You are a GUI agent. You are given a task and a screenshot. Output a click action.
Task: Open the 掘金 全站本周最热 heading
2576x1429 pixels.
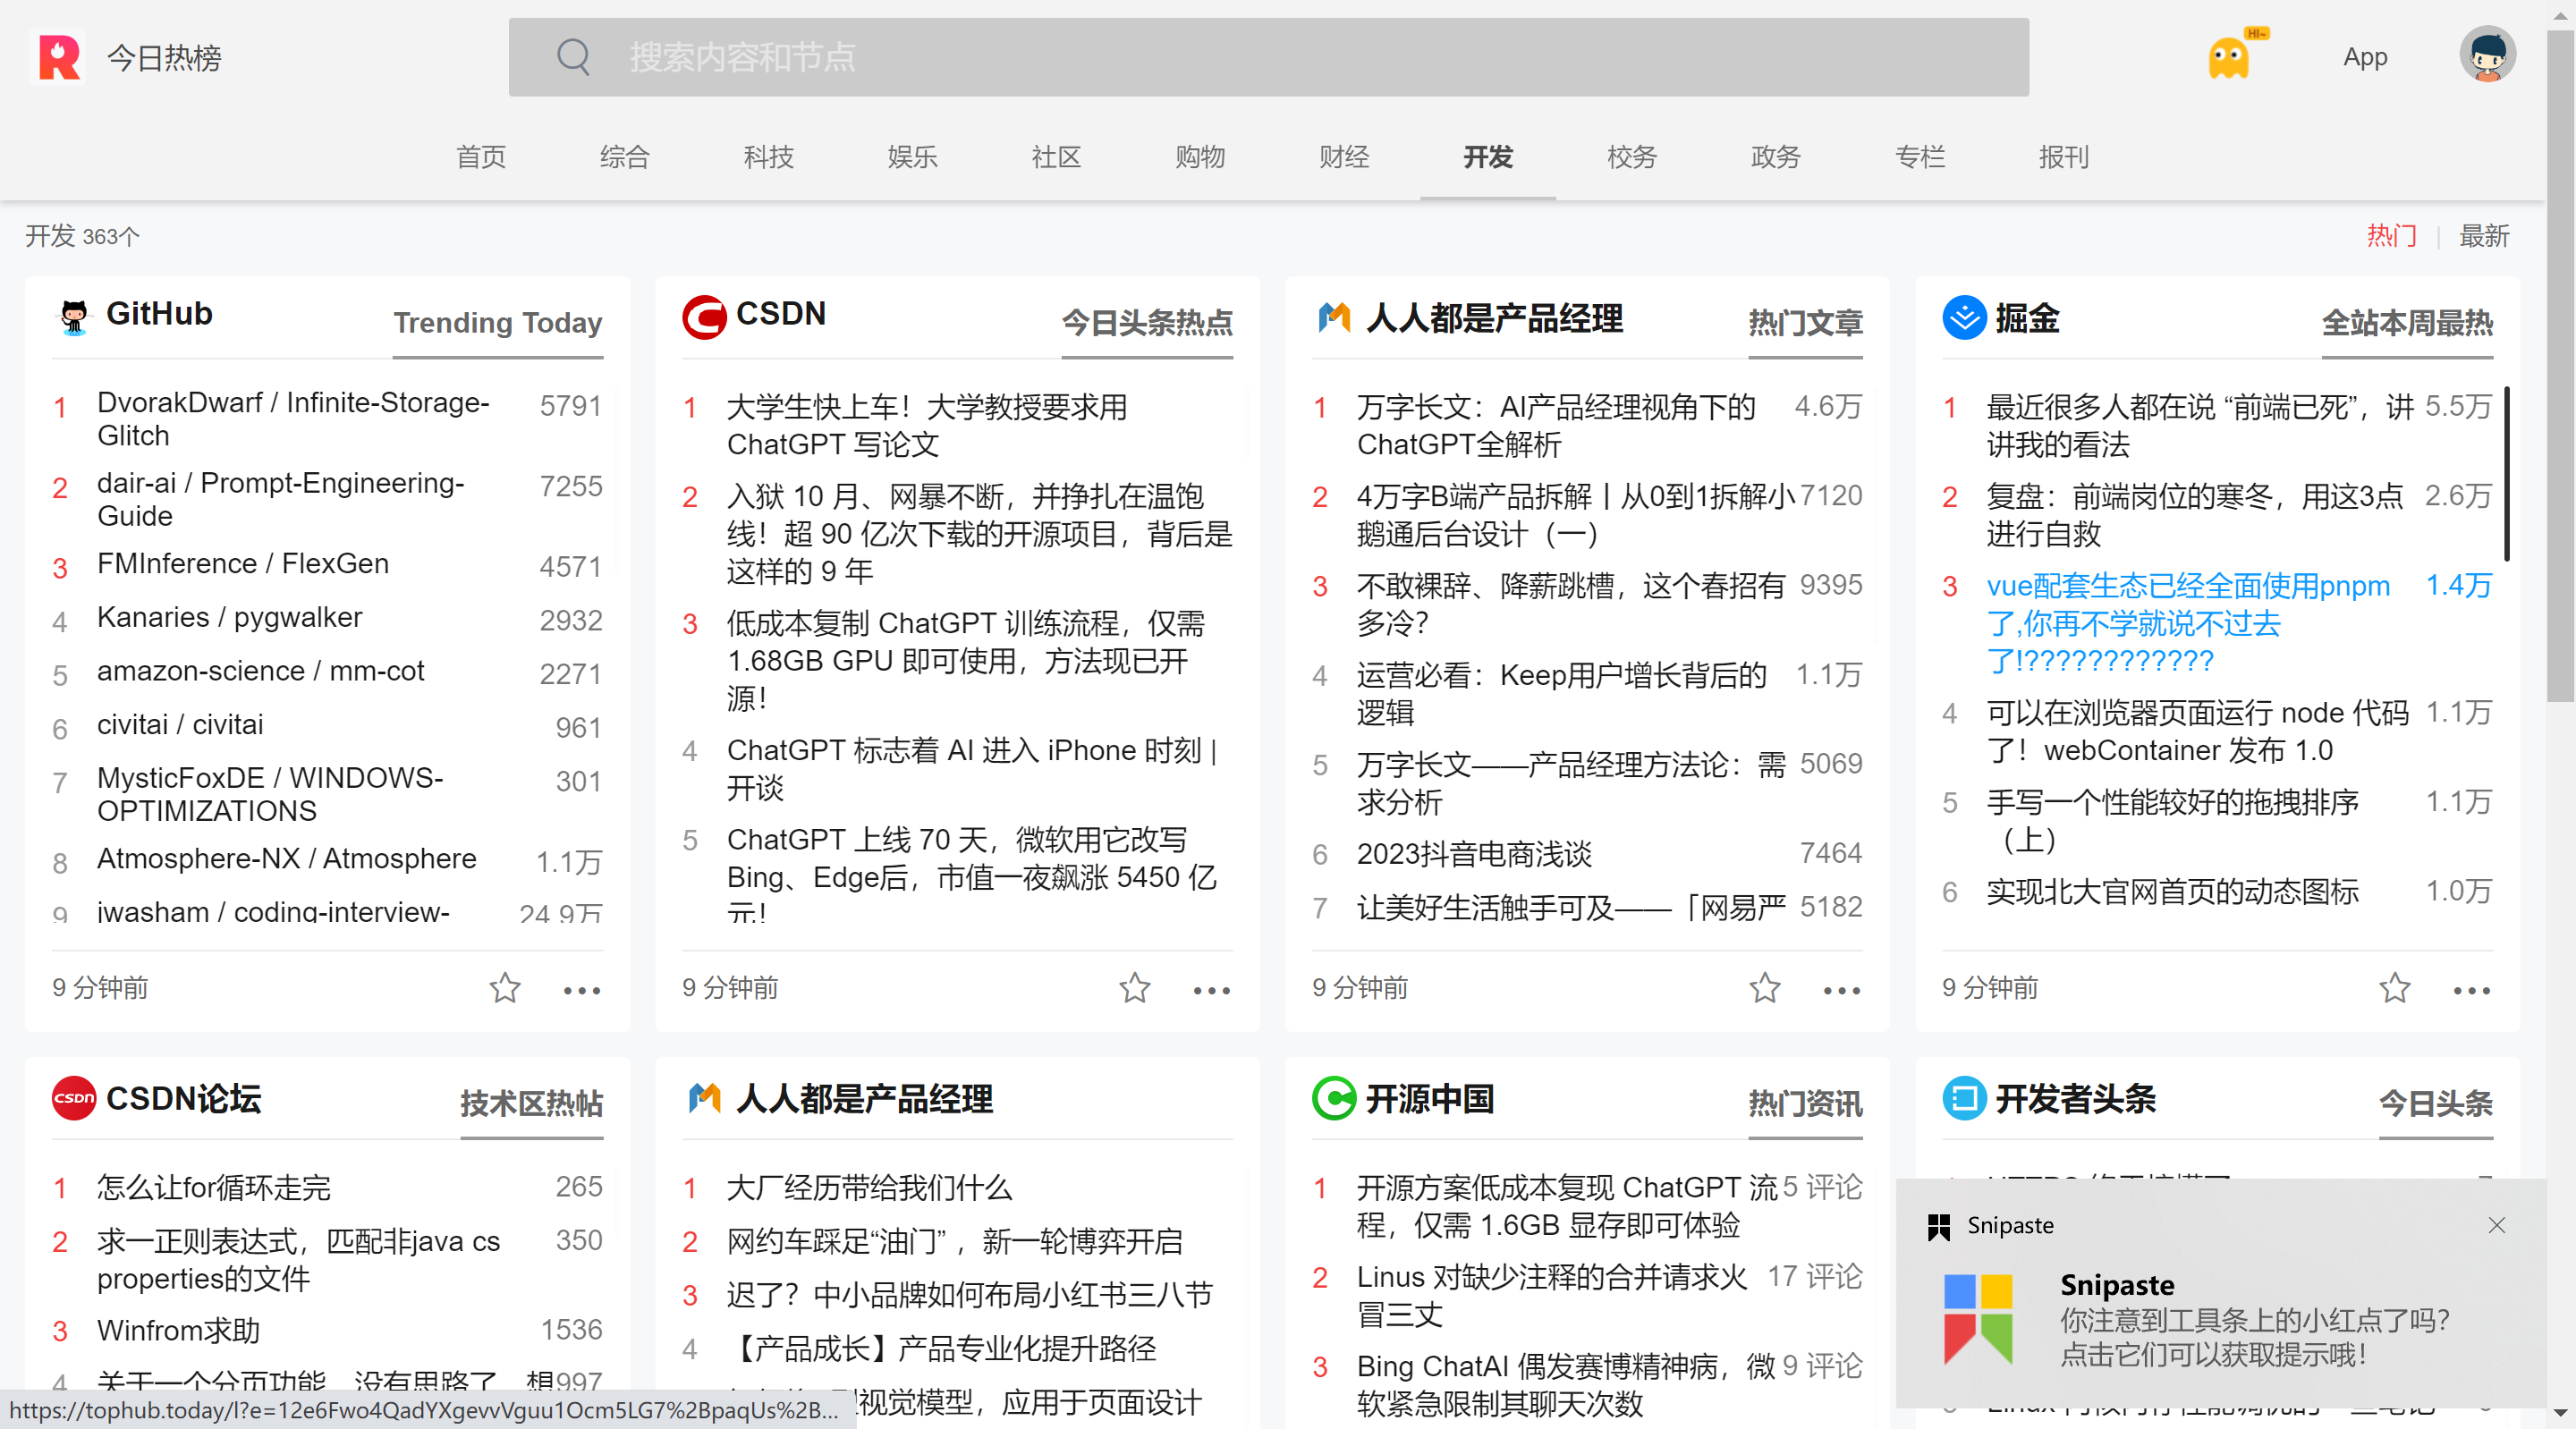[2407, 323]
